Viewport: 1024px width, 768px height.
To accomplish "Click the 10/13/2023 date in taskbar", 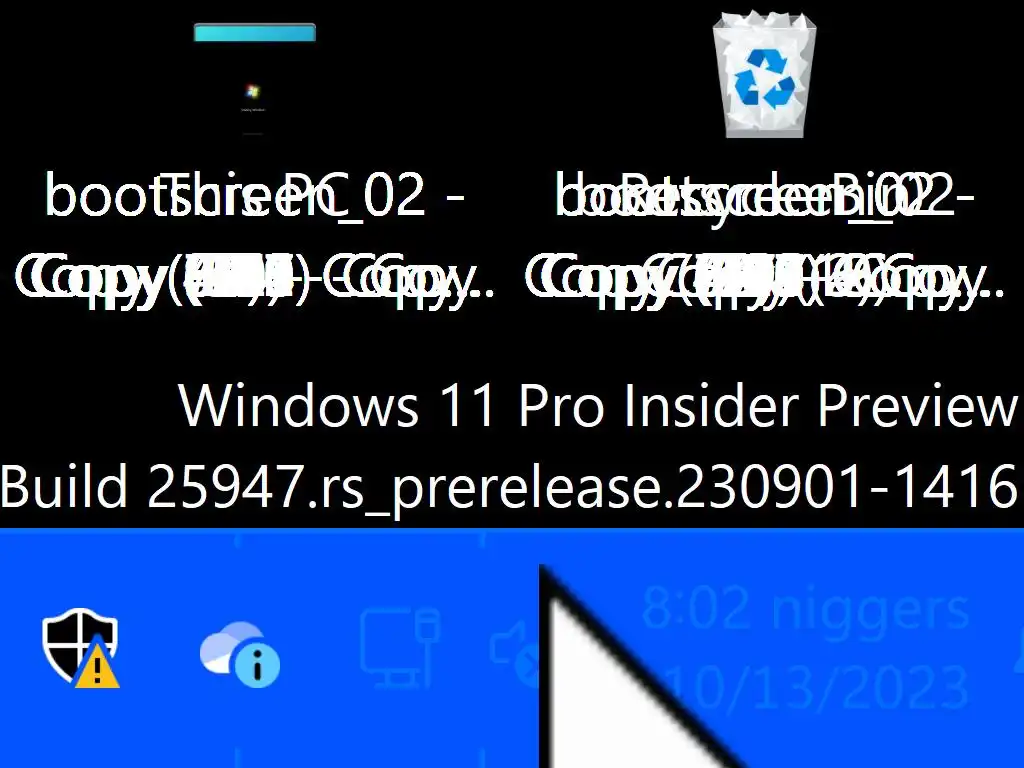I will tap(816, 688).
